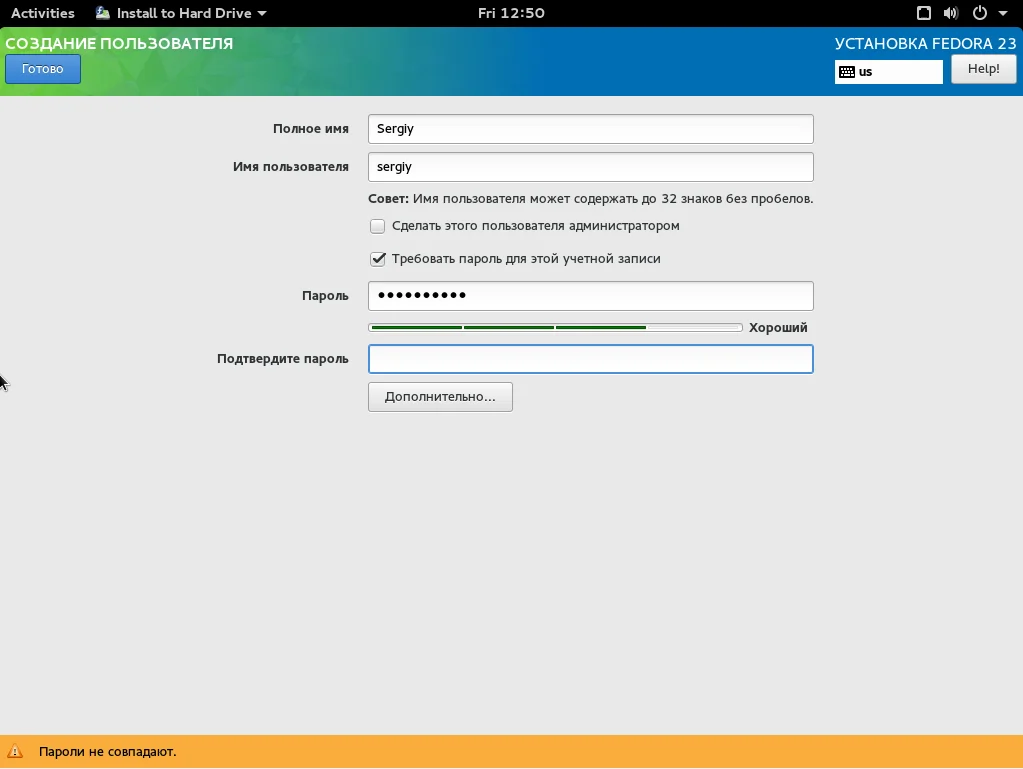The image size is (1023, 769).
Task: Click keyboard icon next to us layout
Action: pyautogui.click(x=847, y=72)
